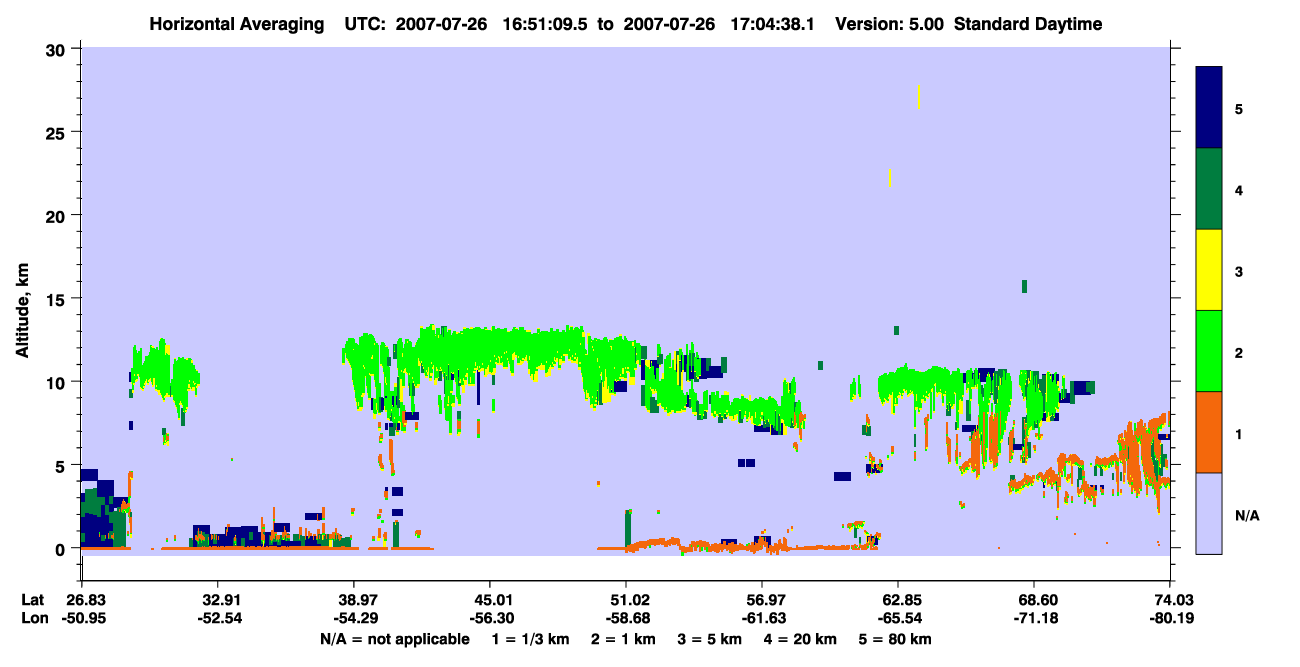Click the 'Lon' row label
The height and width of the screenshot is (667, 1300).
pyautogui.click(x=33, y=618)
